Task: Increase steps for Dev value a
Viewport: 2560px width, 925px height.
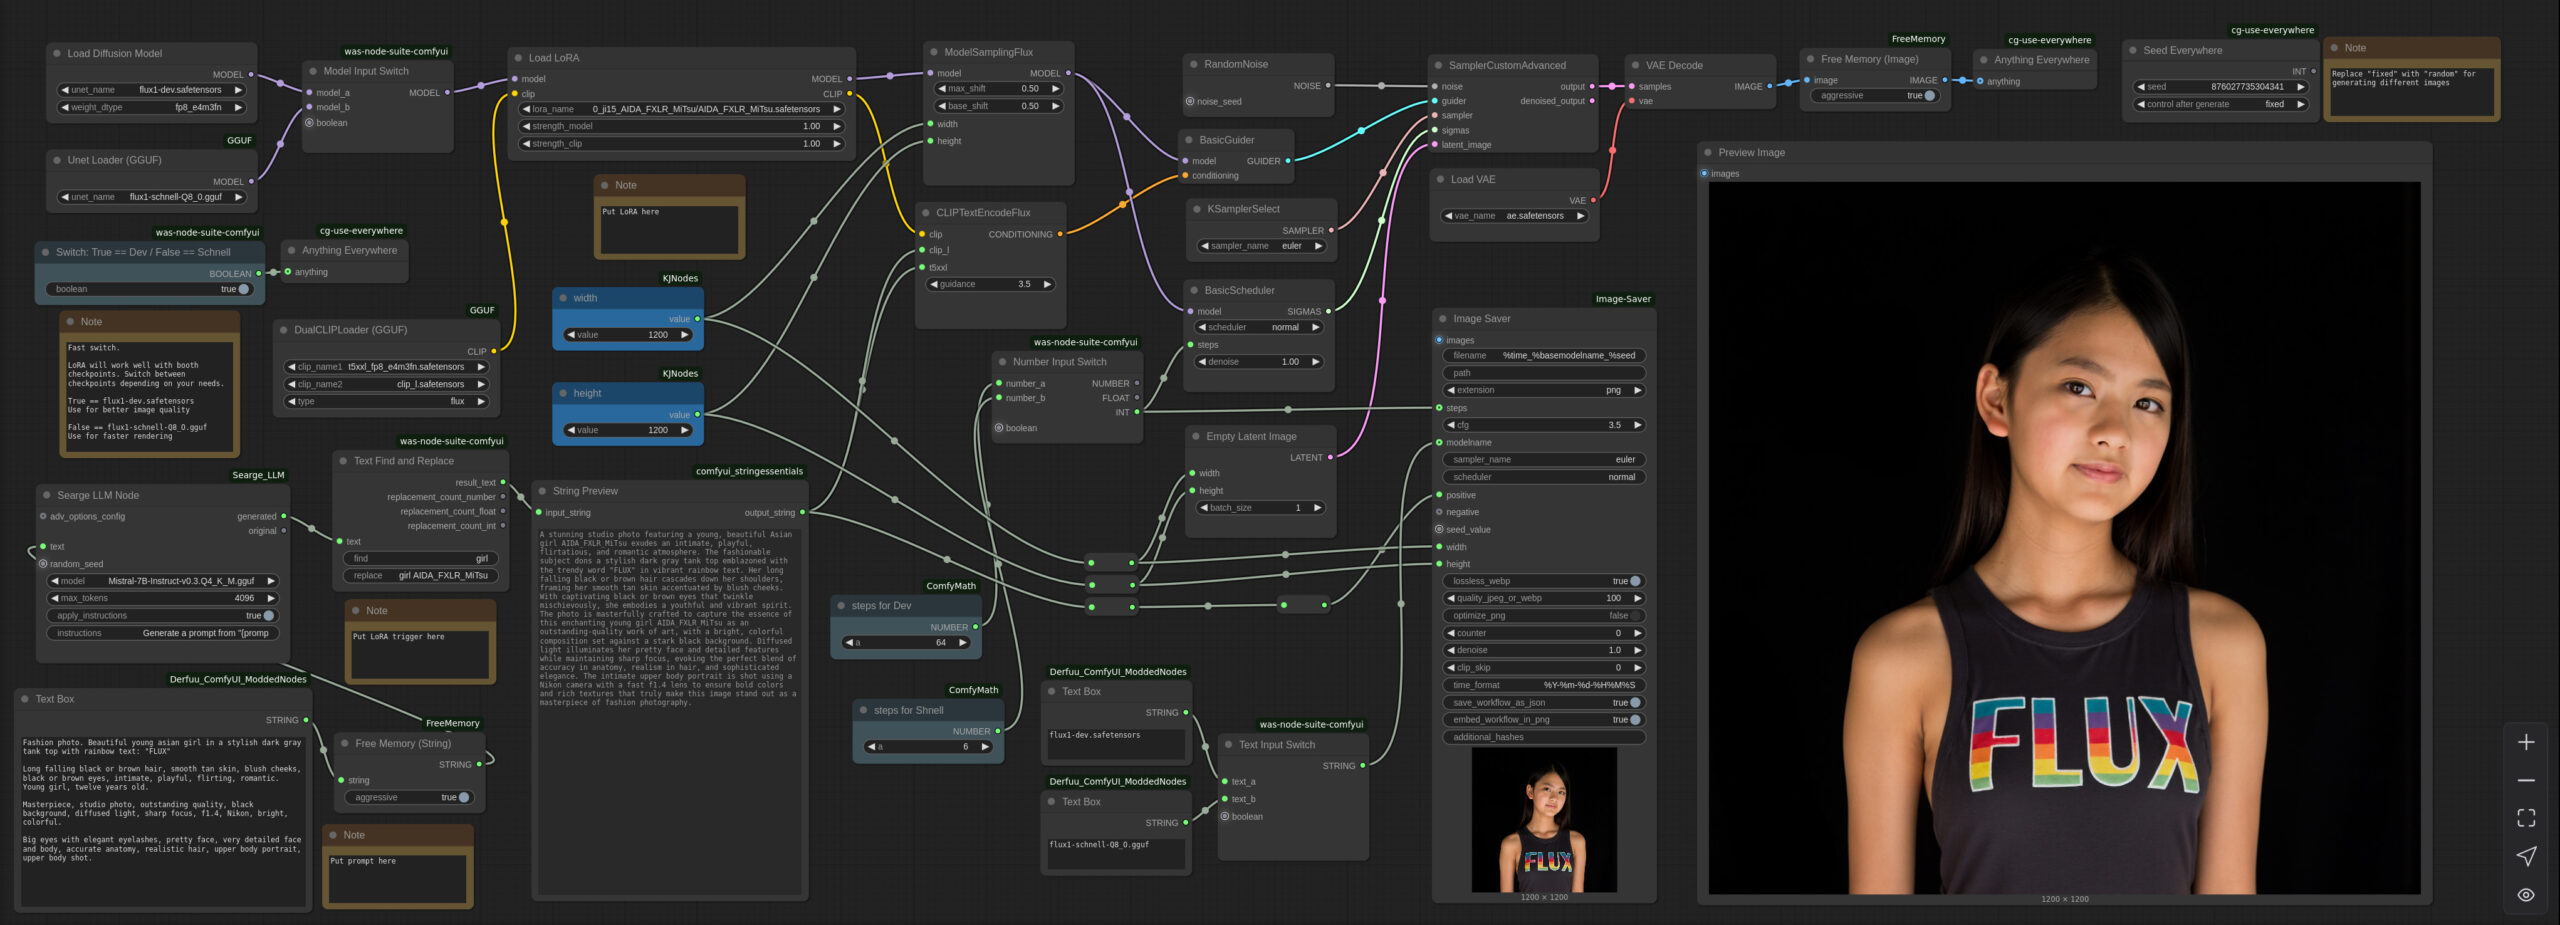Action: tap(963, 643)
